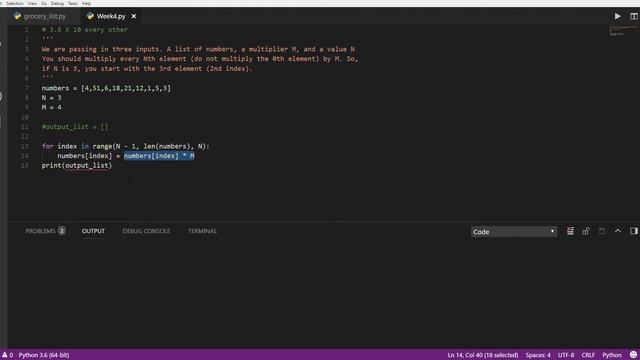
Task: Open the Selection menu
Action: coord(14,3)
